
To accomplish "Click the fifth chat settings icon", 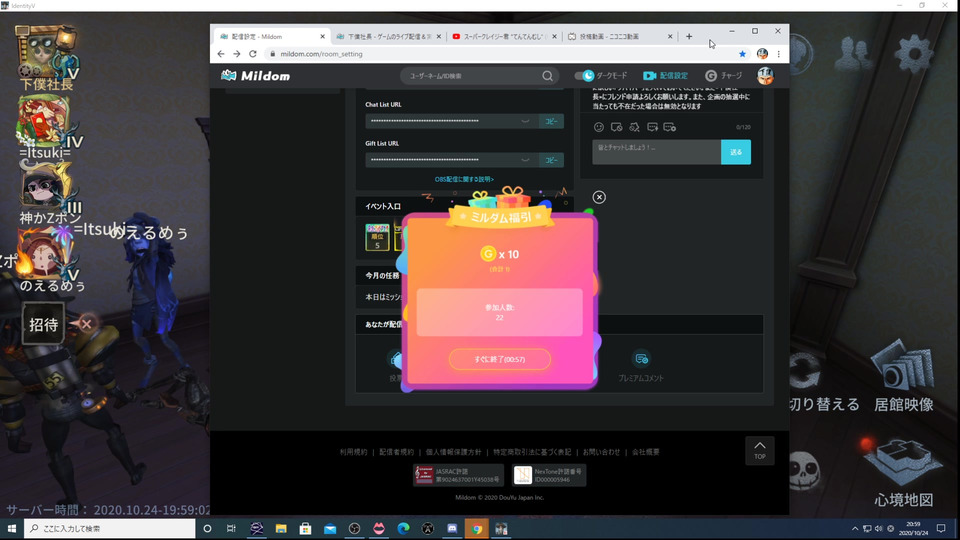I will point(670,127).
